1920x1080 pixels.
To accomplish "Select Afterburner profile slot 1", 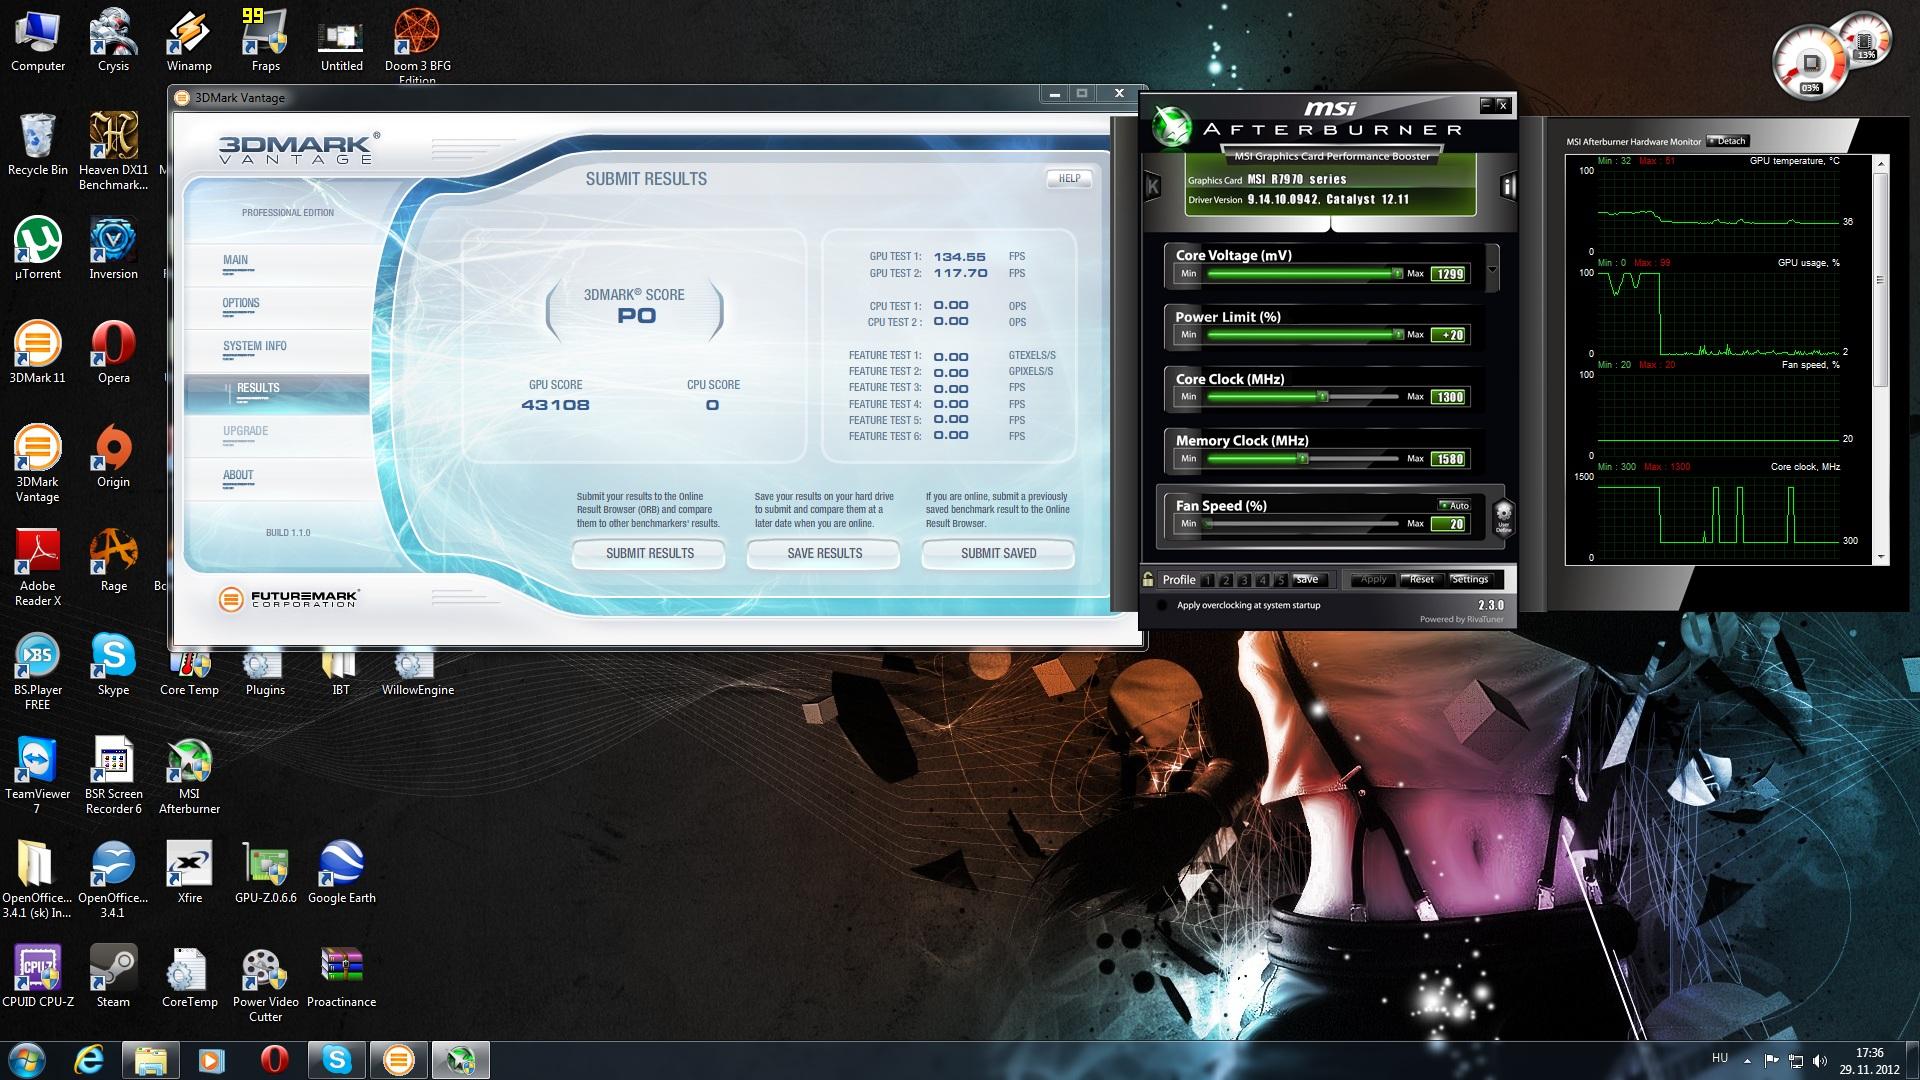I will (x=1208, y=580).
